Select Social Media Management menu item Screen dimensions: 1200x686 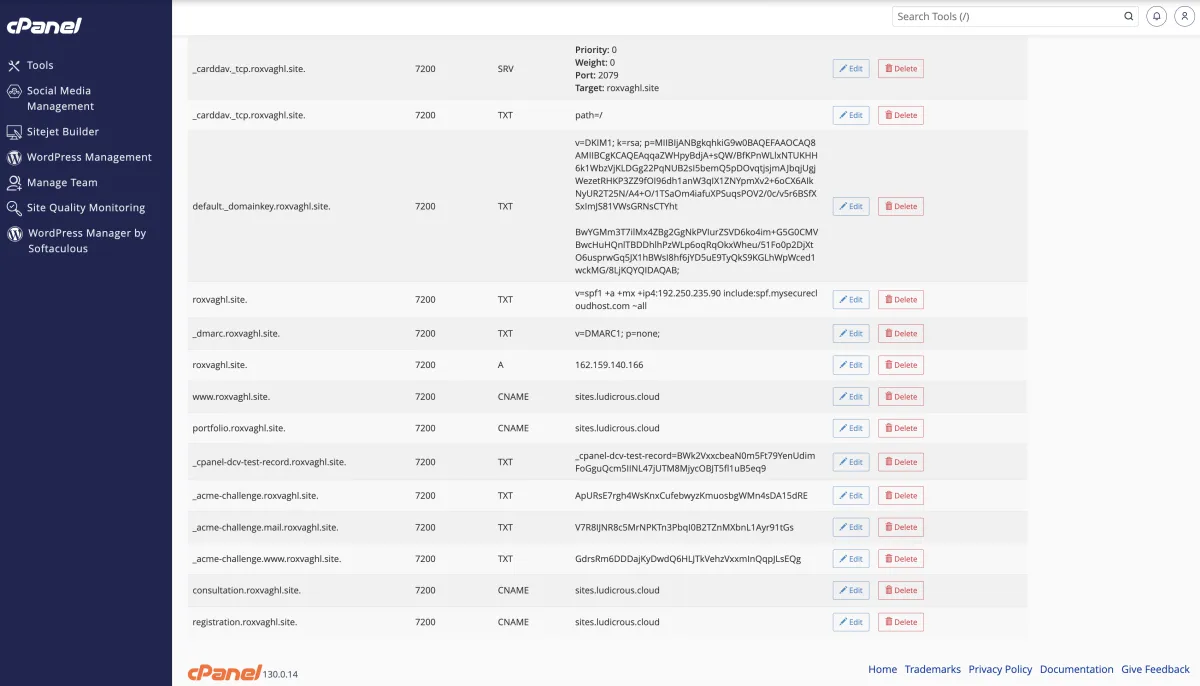60,98
